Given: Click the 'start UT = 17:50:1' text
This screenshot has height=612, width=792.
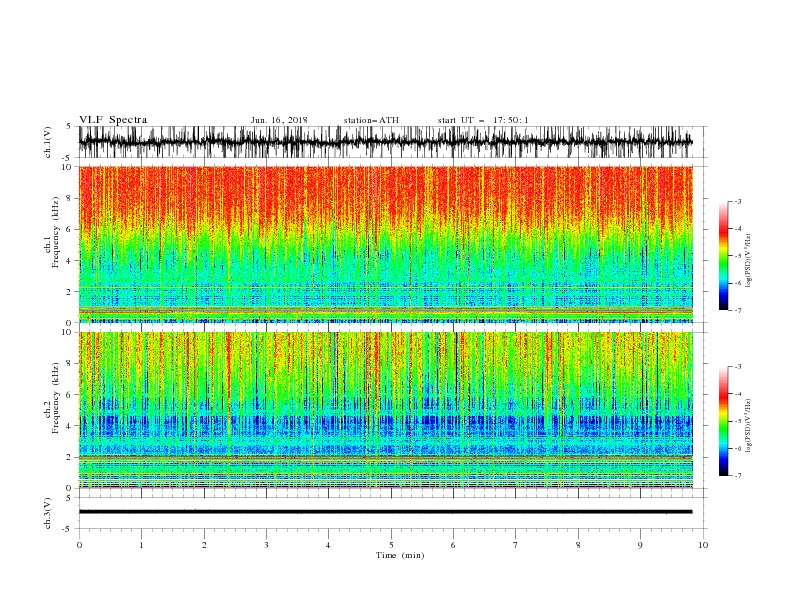Looking at the screenshot, I should (x=483, y=120).
